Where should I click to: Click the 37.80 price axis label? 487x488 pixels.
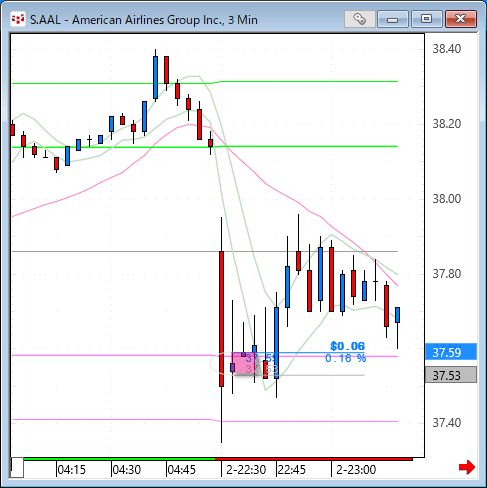(447, 274)
